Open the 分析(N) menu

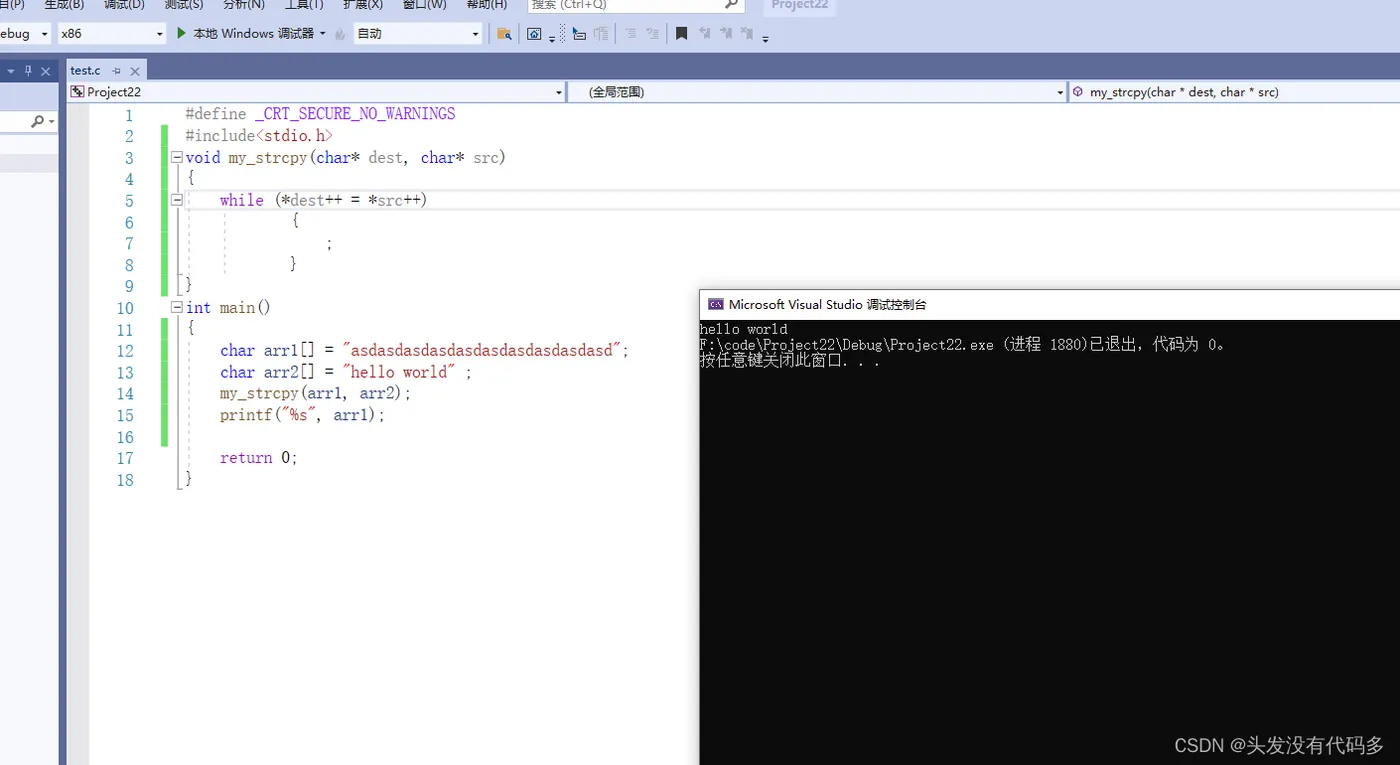point(244,5)
